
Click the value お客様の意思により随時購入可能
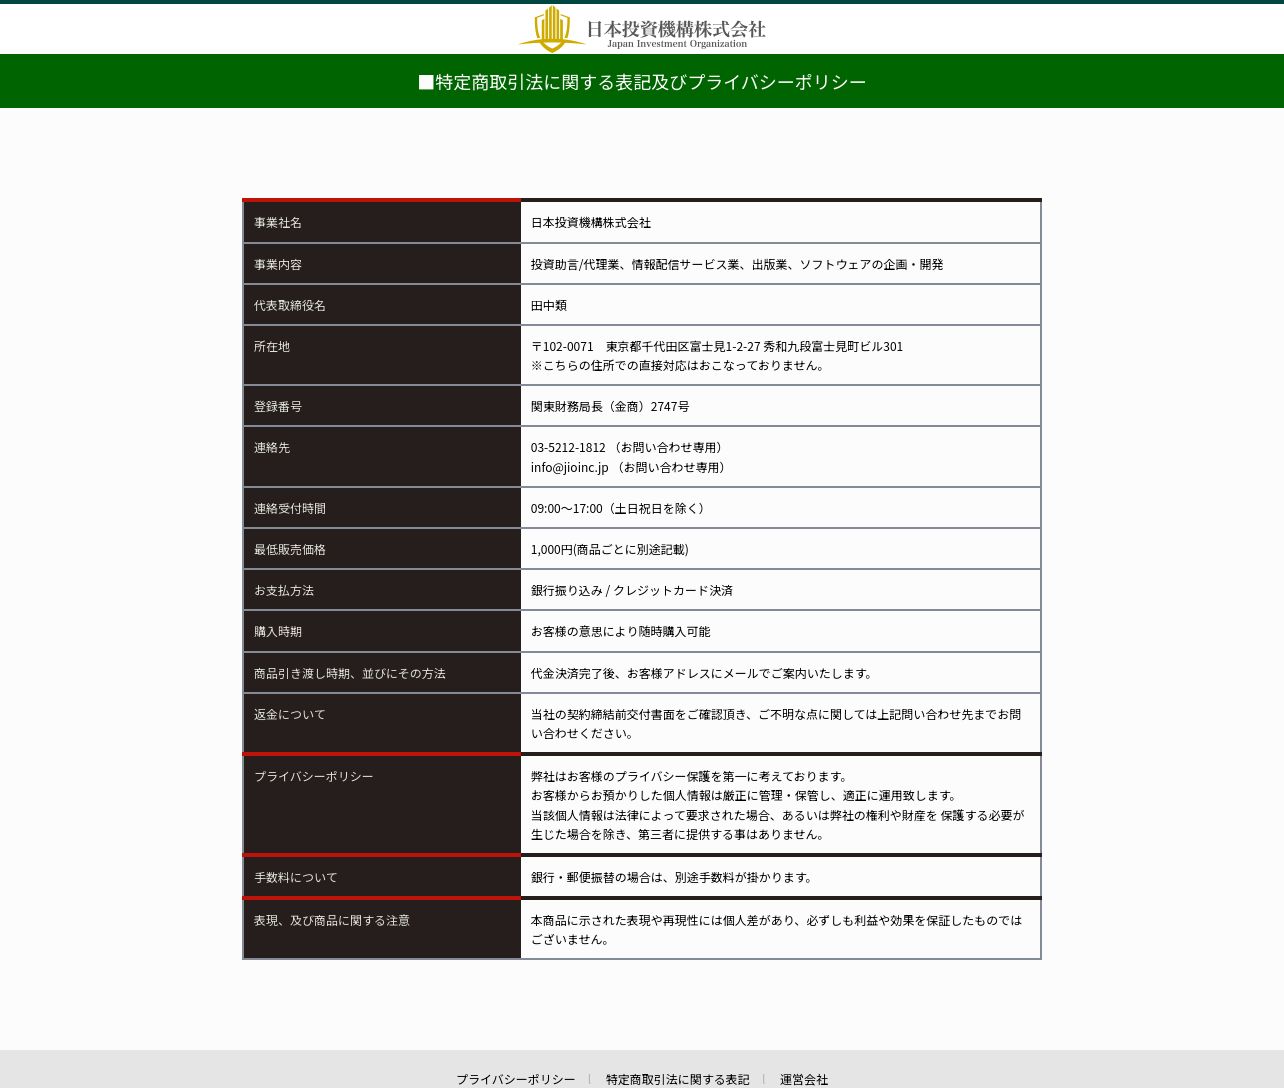621,632
